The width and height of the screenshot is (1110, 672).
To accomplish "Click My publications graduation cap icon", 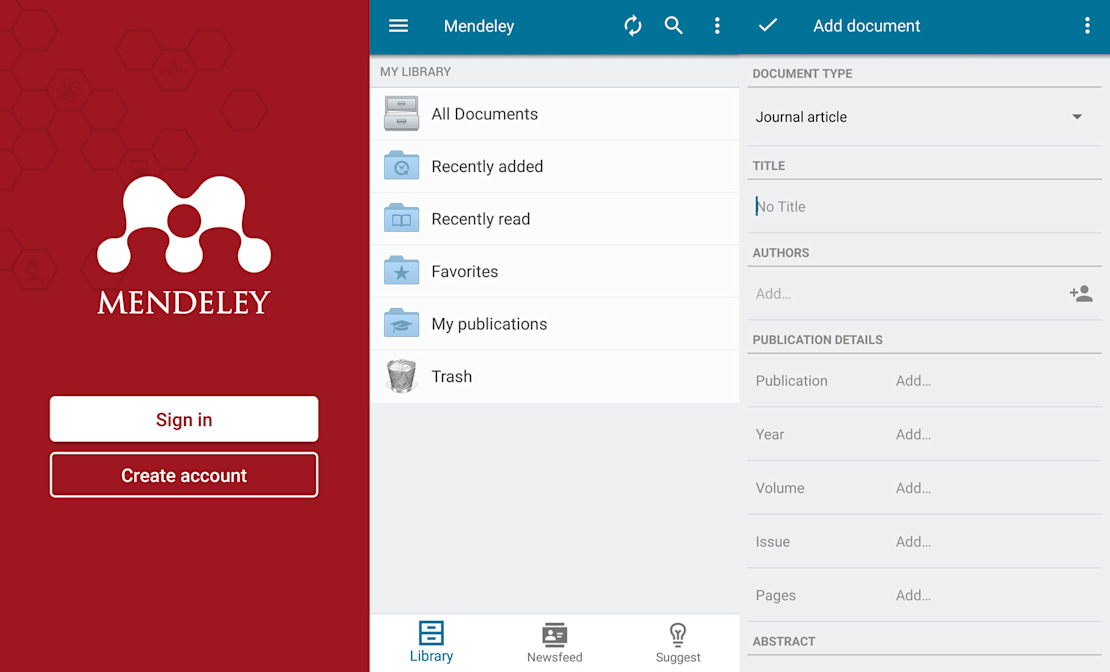I will tap(401, 323).
